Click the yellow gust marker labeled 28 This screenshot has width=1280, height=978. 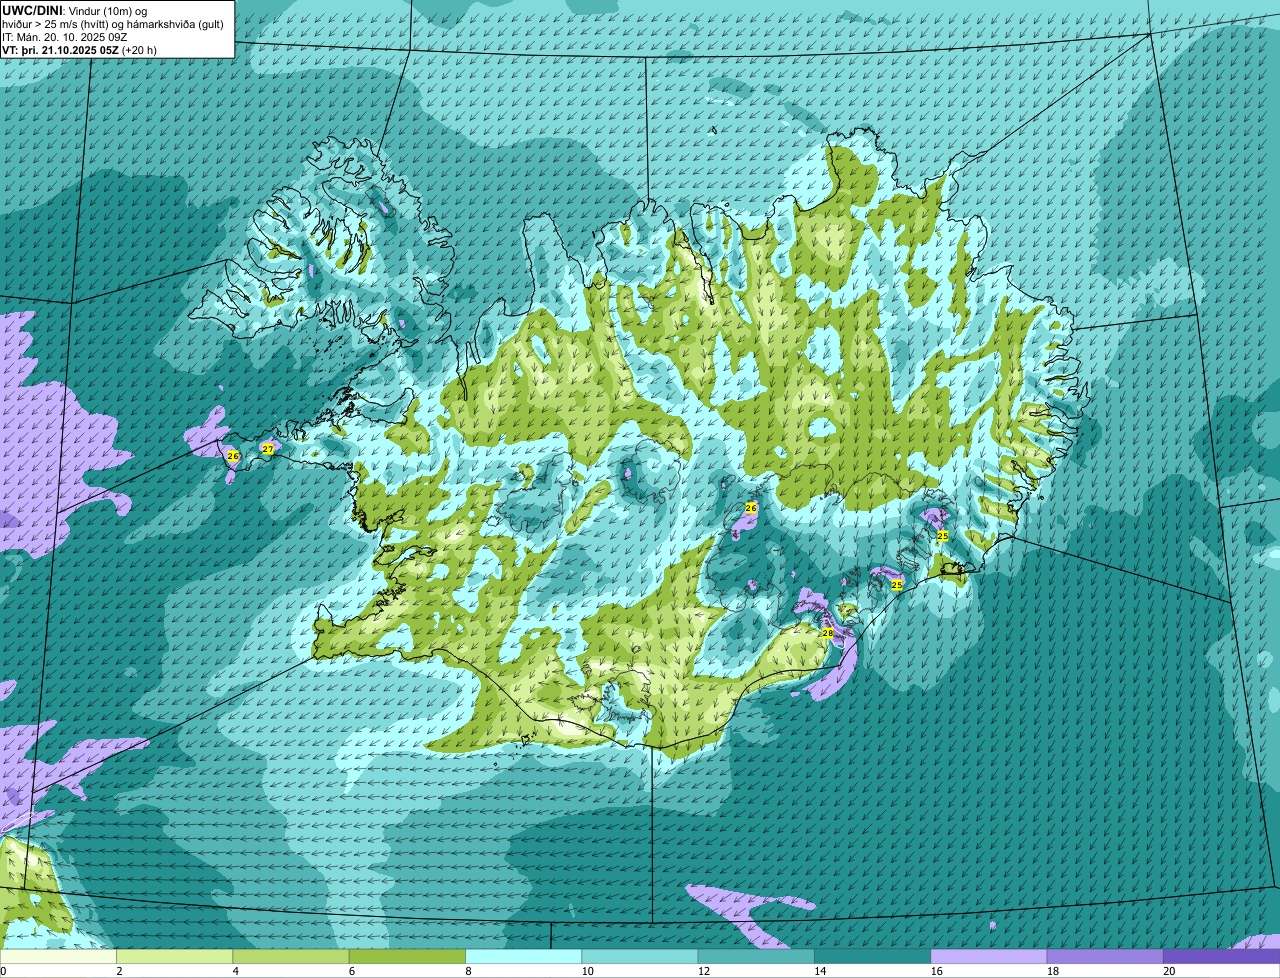click(x=827, y=633)
